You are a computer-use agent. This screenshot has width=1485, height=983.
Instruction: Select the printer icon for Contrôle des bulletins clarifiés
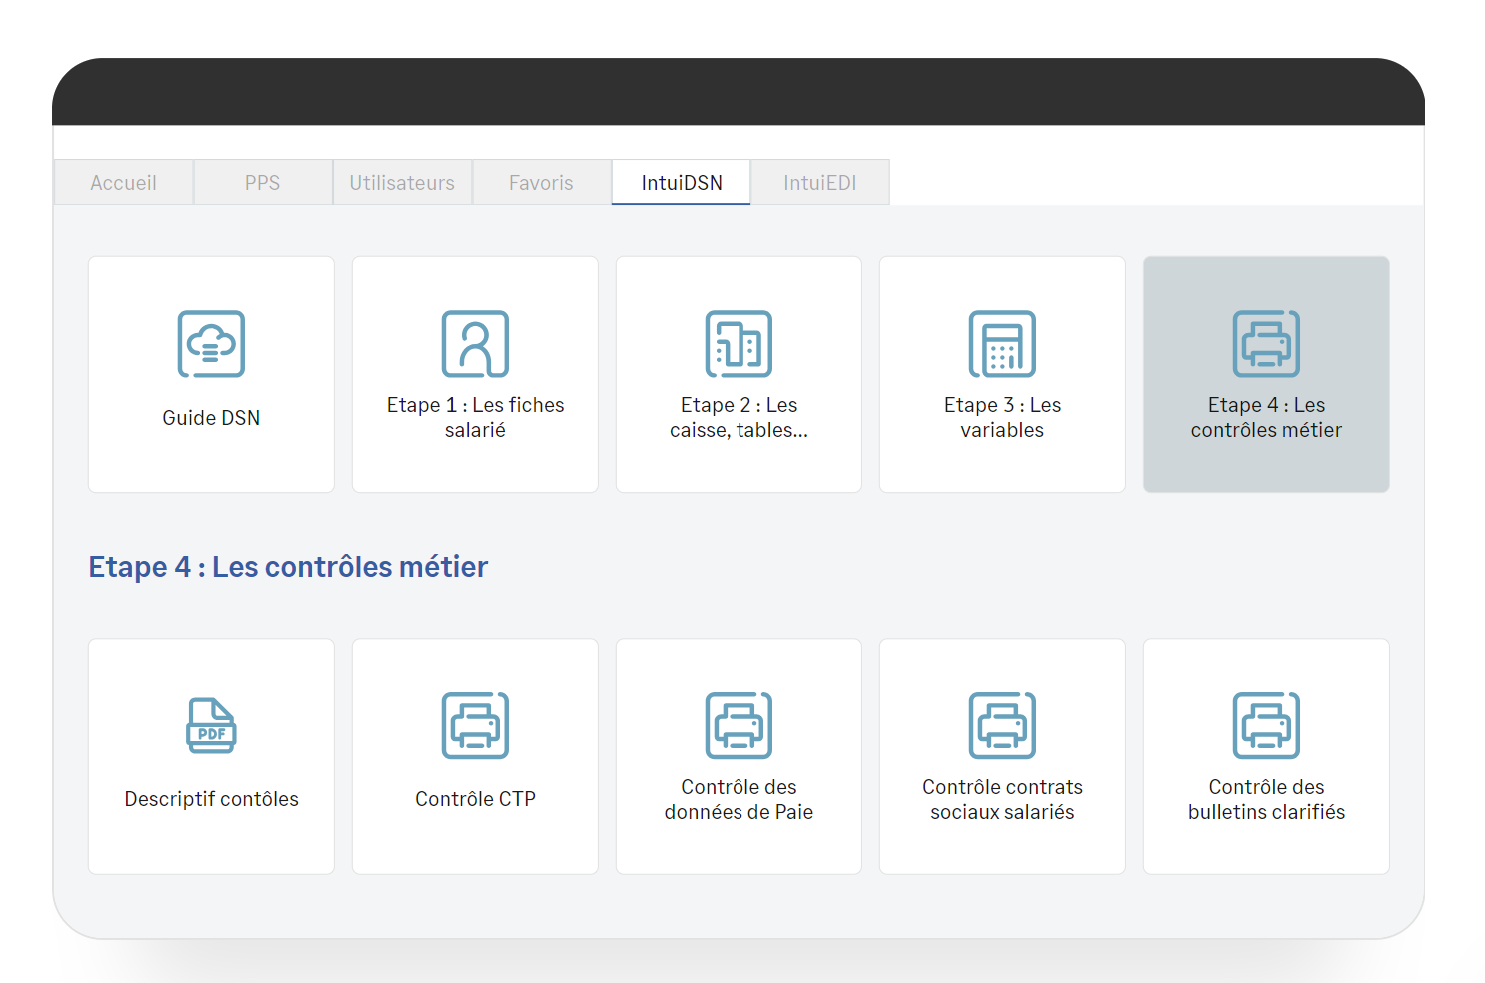[x=1266, y=726]
